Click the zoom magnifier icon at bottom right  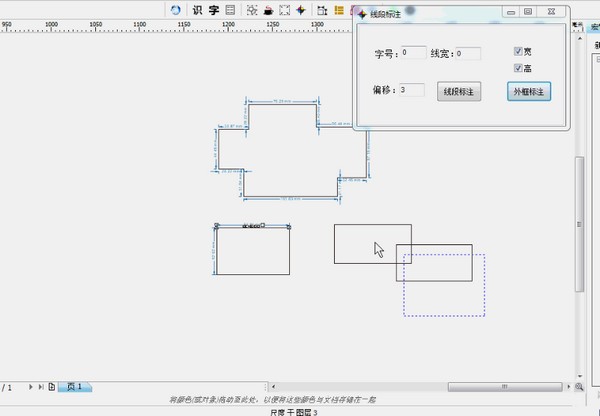coord(579,387)
